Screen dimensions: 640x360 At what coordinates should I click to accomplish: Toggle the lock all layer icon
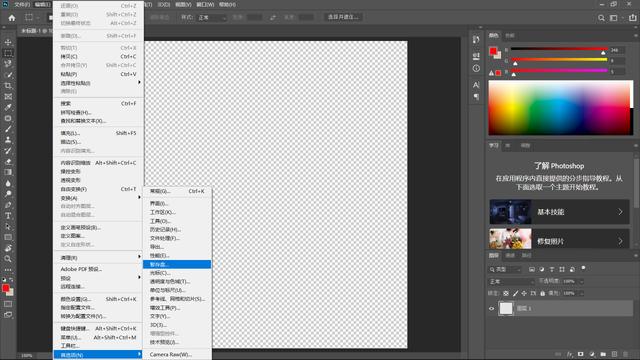coord(542,293)
